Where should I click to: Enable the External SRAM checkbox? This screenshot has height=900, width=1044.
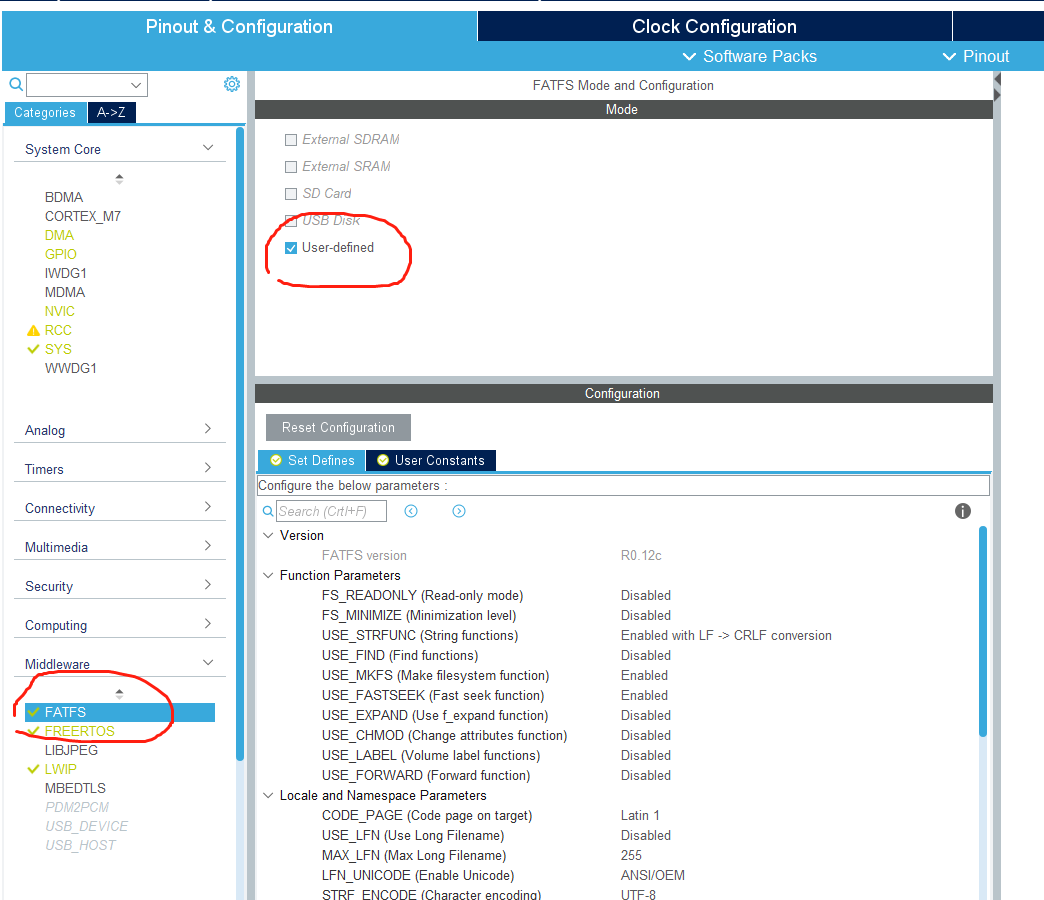[x=291, y=166]
